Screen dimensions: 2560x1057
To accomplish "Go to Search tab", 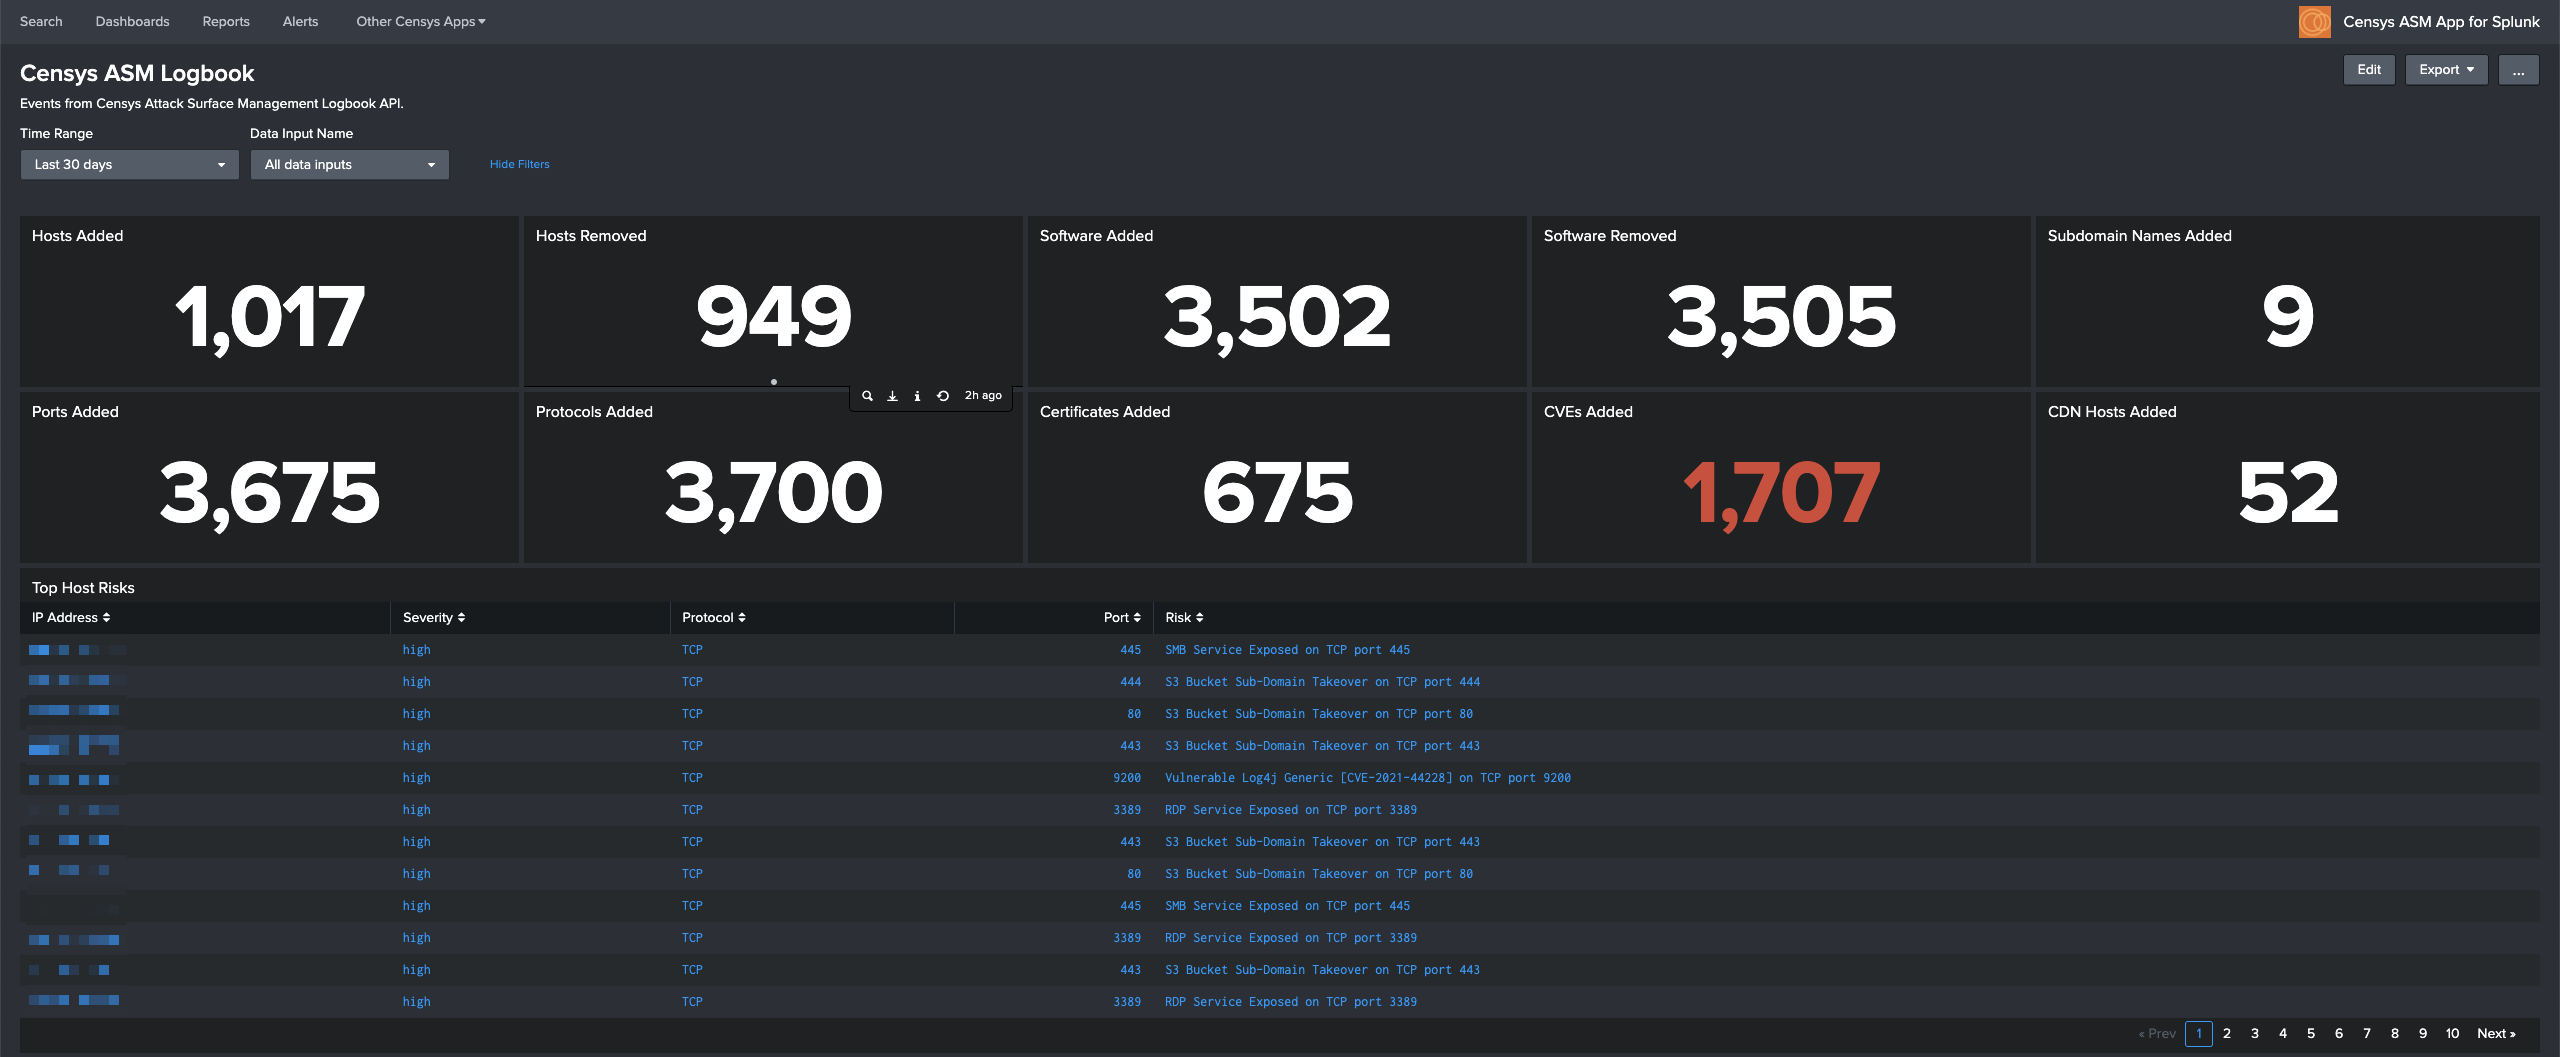I will [x=41, y=22].
